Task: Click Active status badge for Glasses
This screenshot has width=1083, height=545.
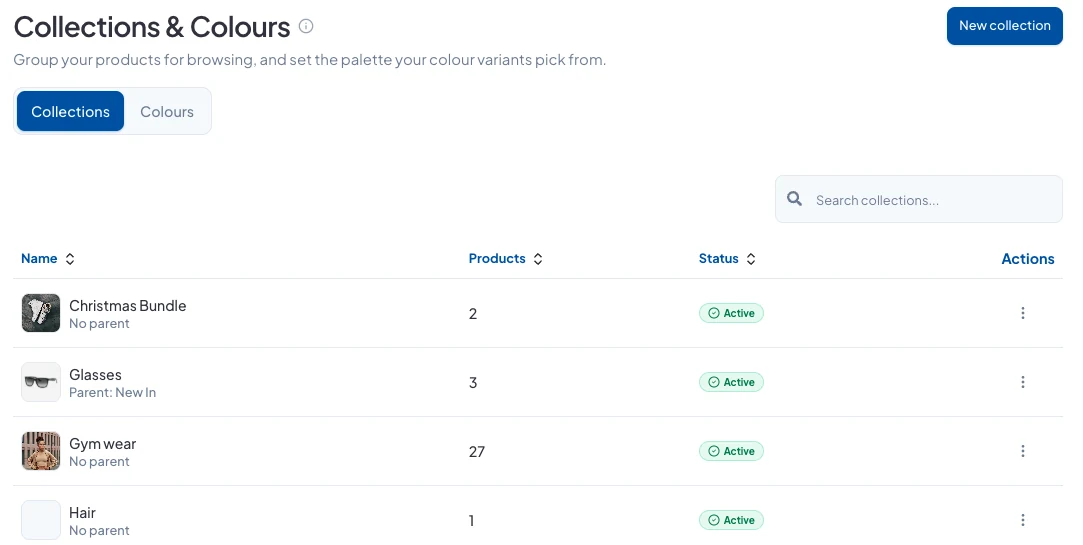Action: (731, 382)
